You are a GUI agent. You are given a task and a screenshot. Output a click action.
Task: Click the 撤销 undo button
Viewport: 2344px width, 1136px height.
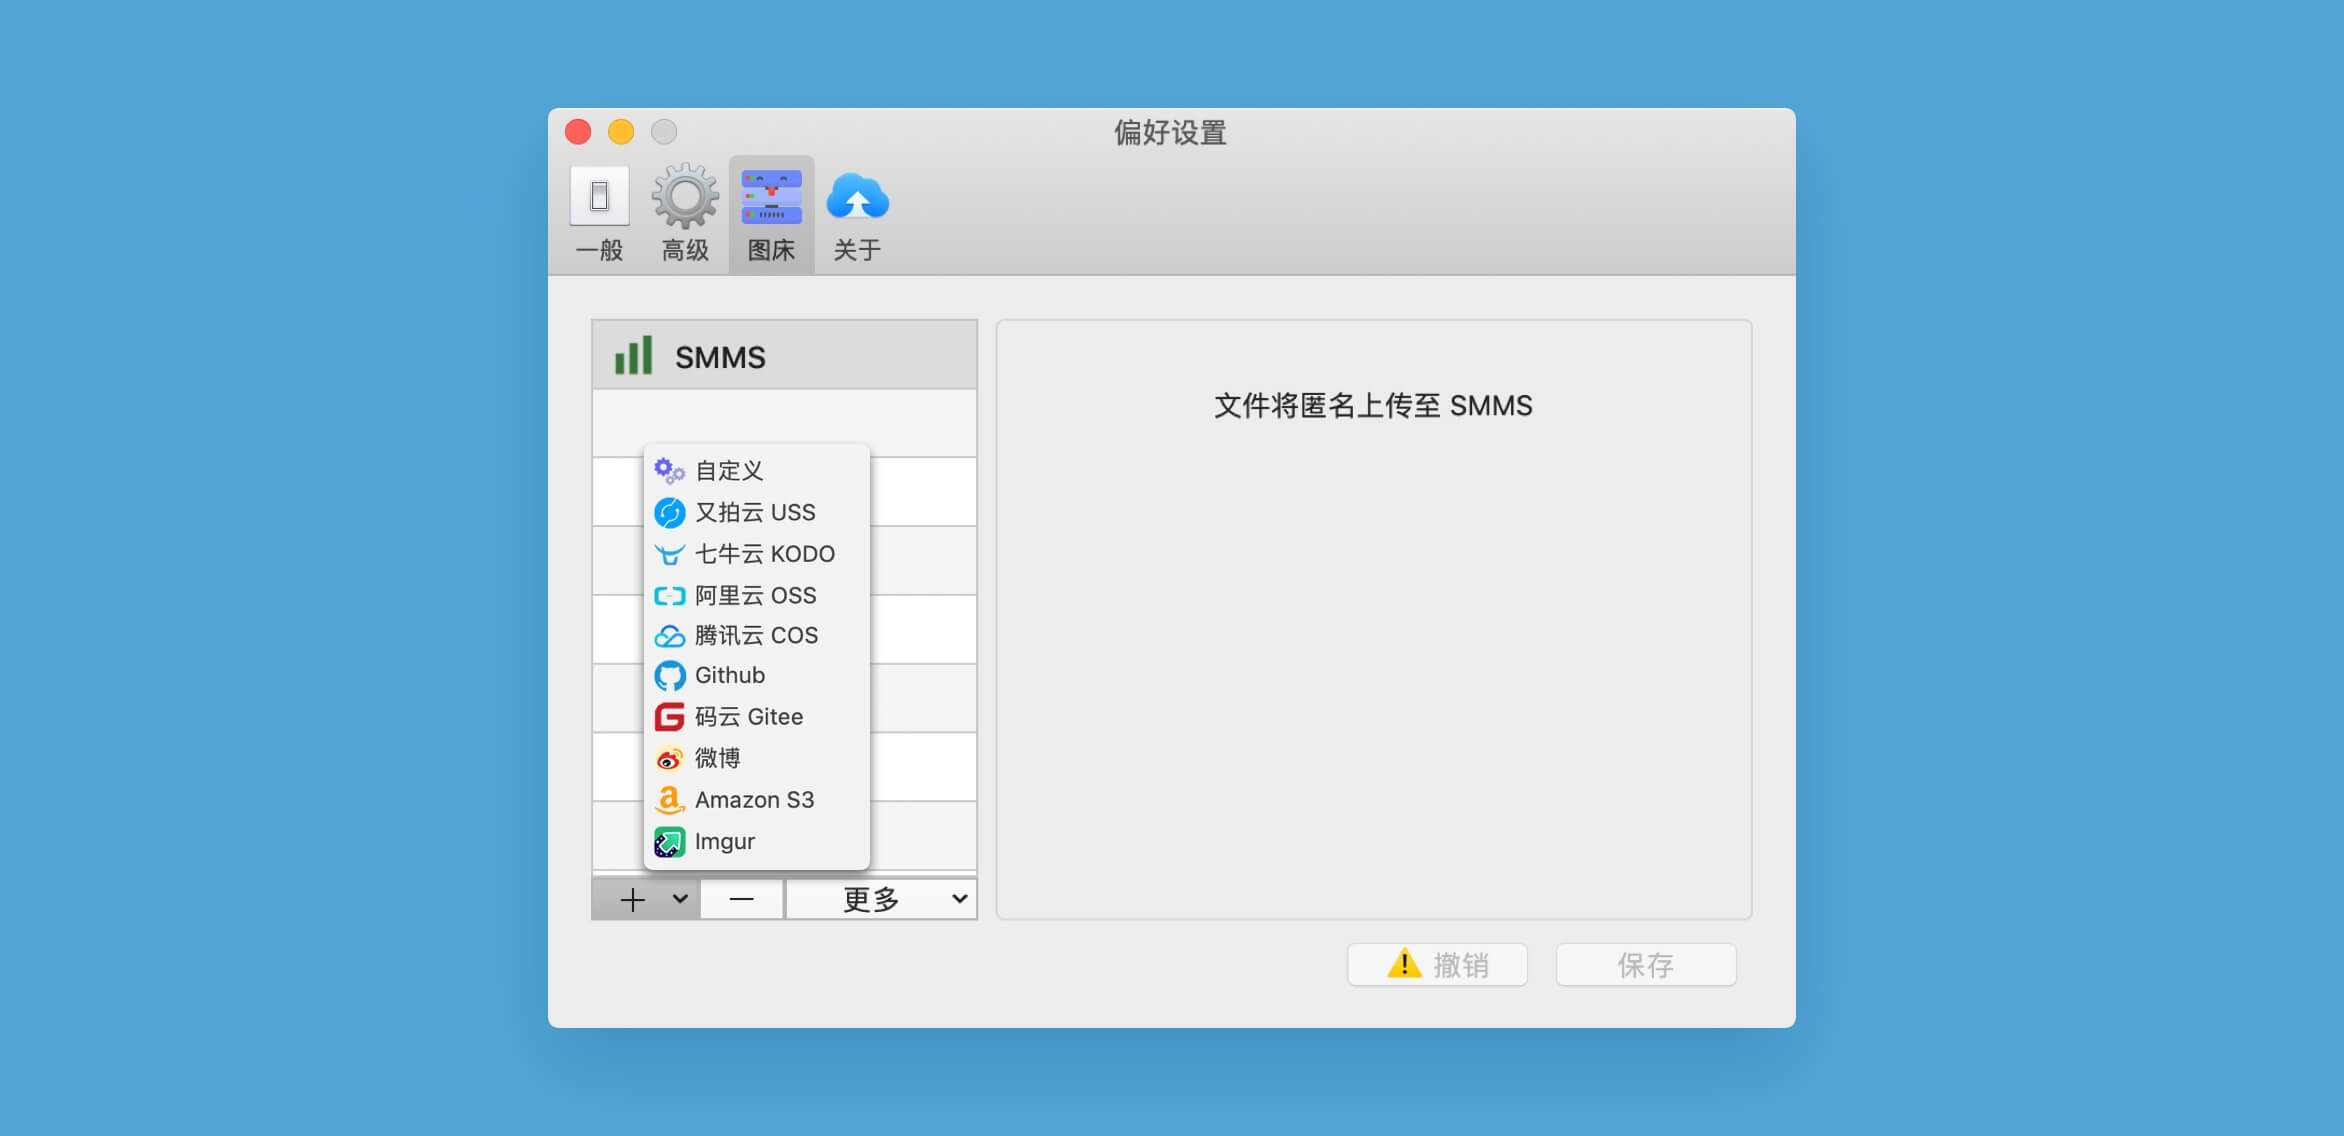(1437, 964)
